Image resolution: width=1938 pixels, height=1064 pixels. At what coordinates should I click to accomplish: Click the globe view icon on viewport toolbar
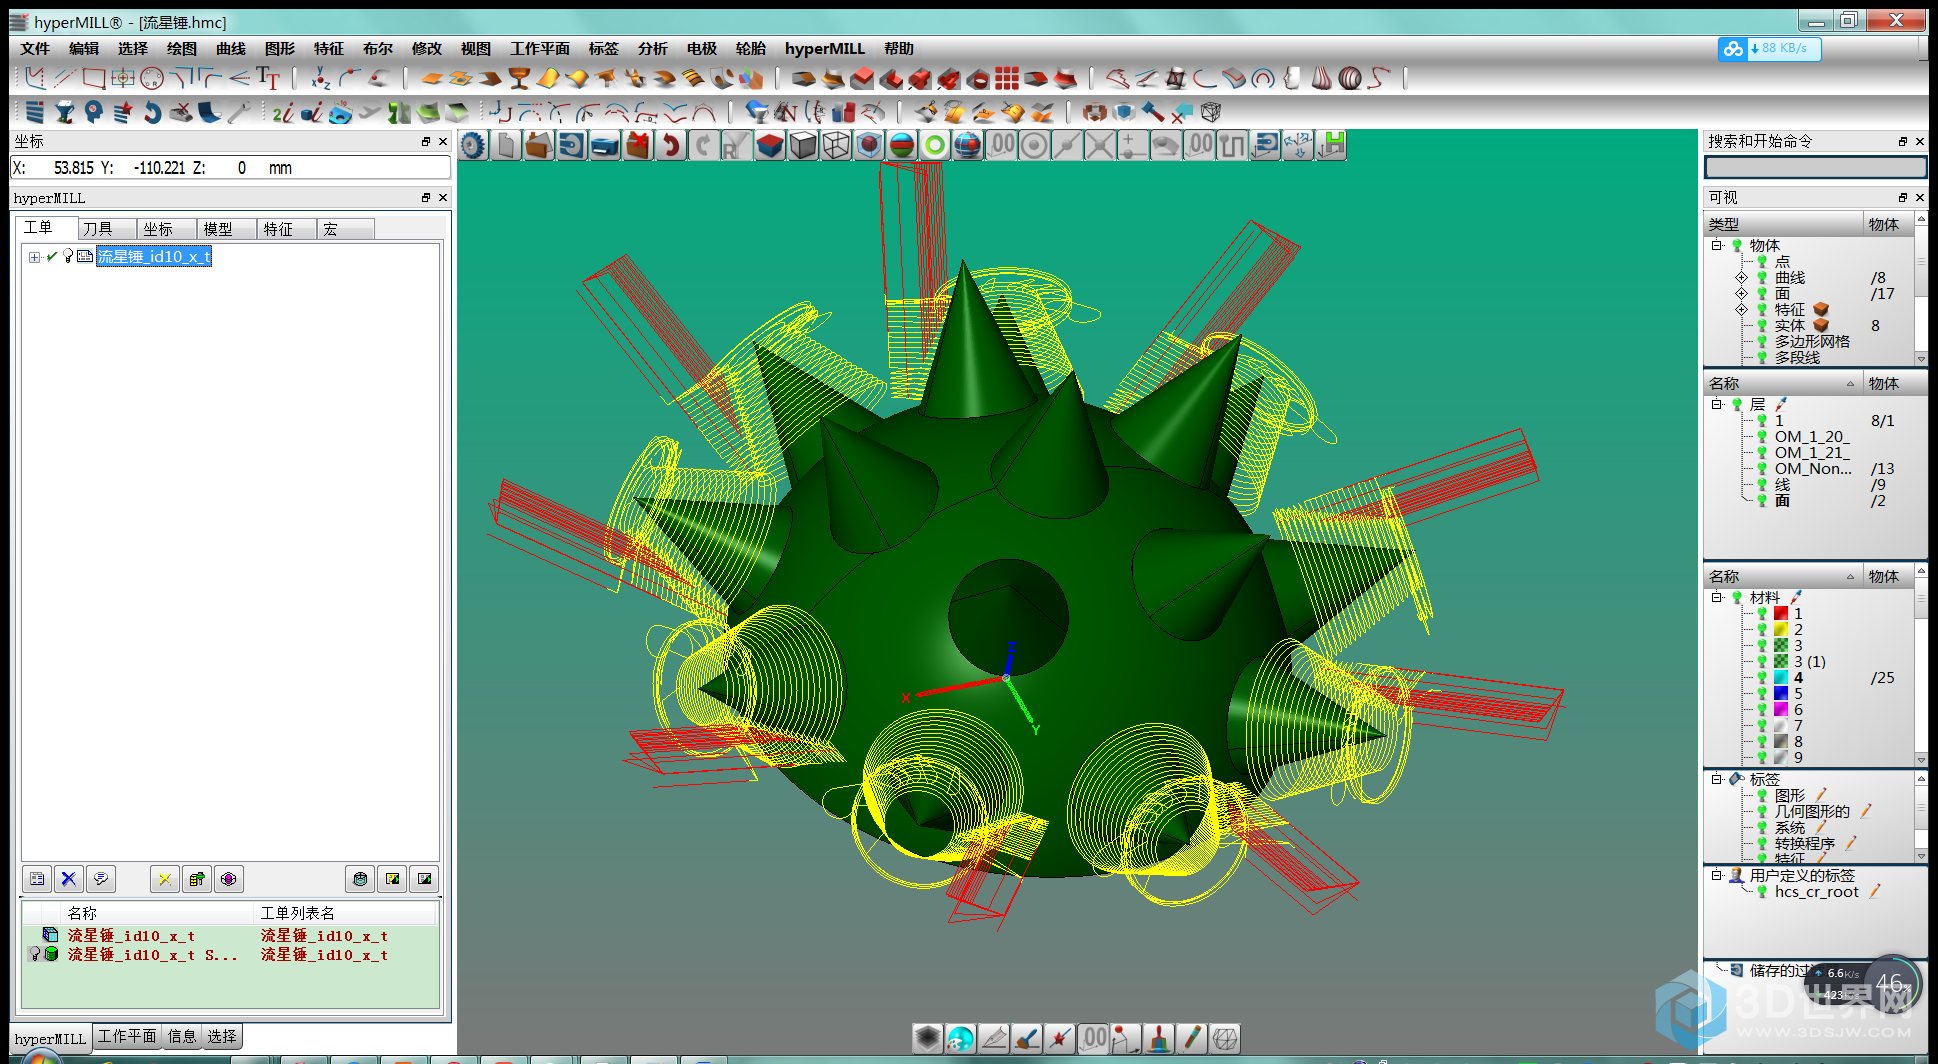click(x=968, y=146)
